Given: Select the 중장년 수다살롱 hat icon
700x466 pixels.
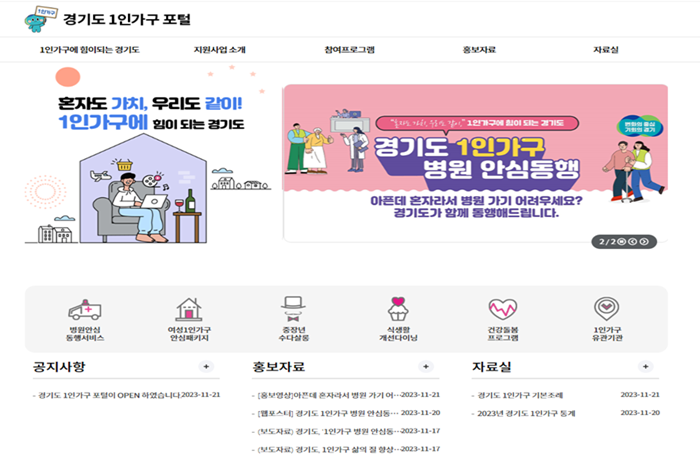Looking at the screenshot, I should point(293,309).
